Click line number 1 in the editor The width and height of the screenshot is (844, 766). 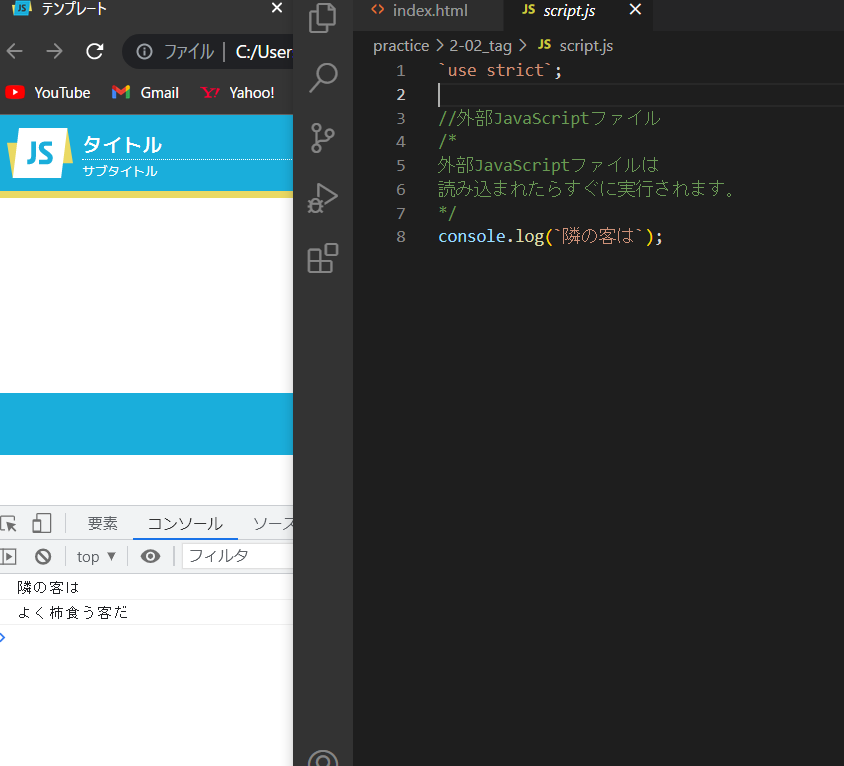400,71
